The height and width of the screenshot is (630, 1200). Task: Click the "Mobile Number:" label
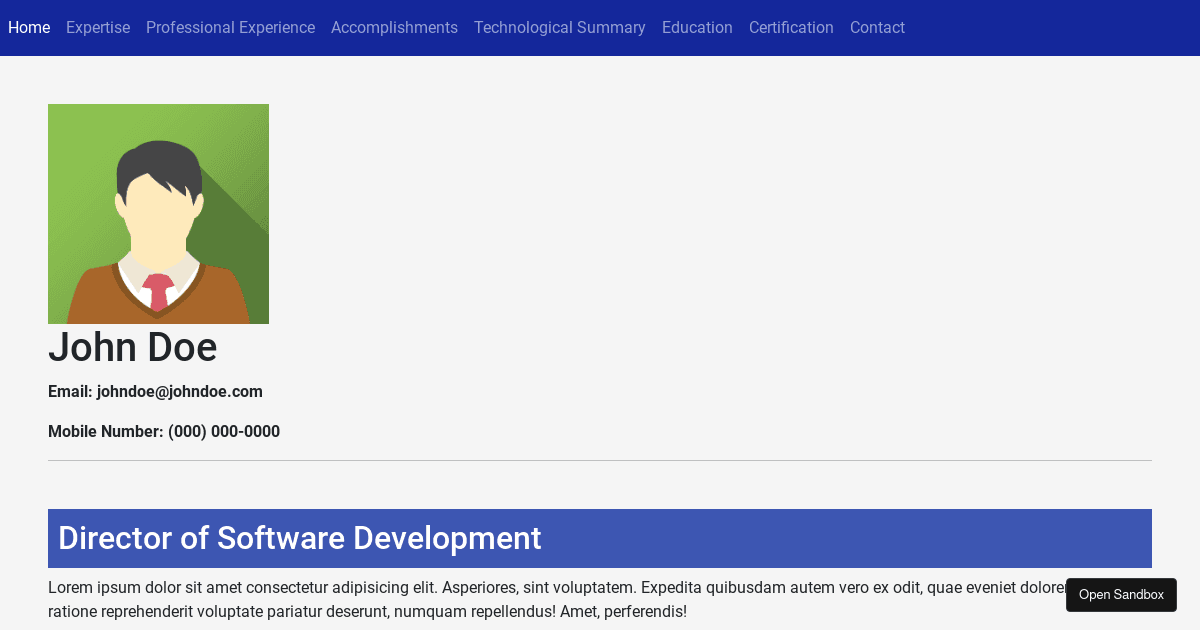coord(105,432)
